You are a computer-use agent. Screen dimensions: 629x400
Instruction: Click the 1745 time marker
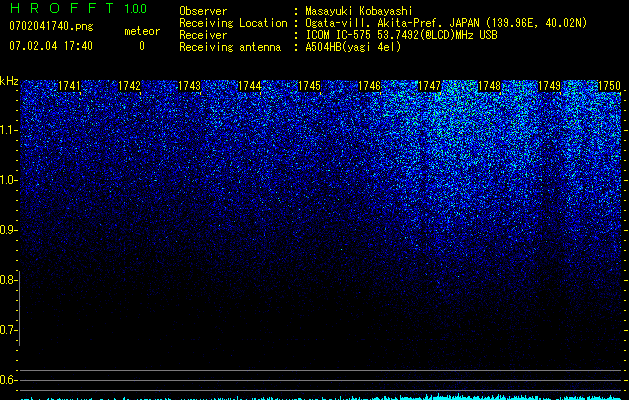tap(309, 86)
